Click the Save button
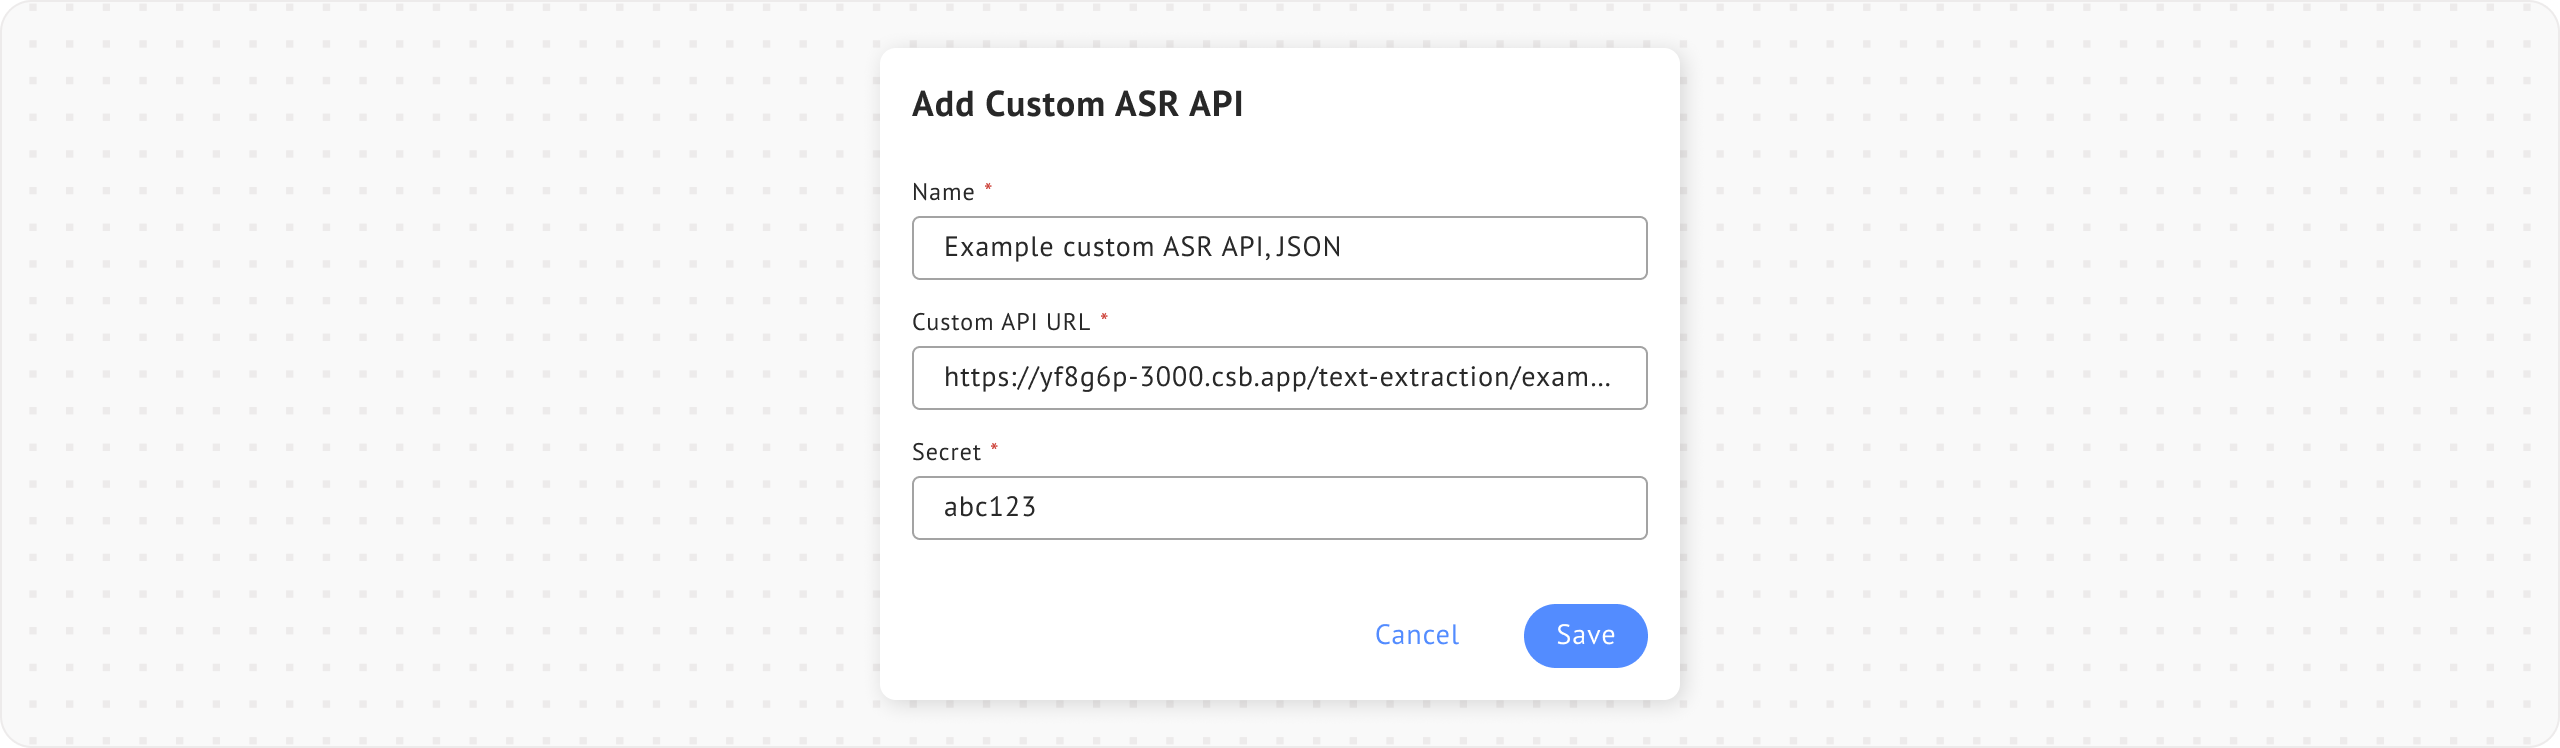The image size is (2560, 748). (1585, 636)
